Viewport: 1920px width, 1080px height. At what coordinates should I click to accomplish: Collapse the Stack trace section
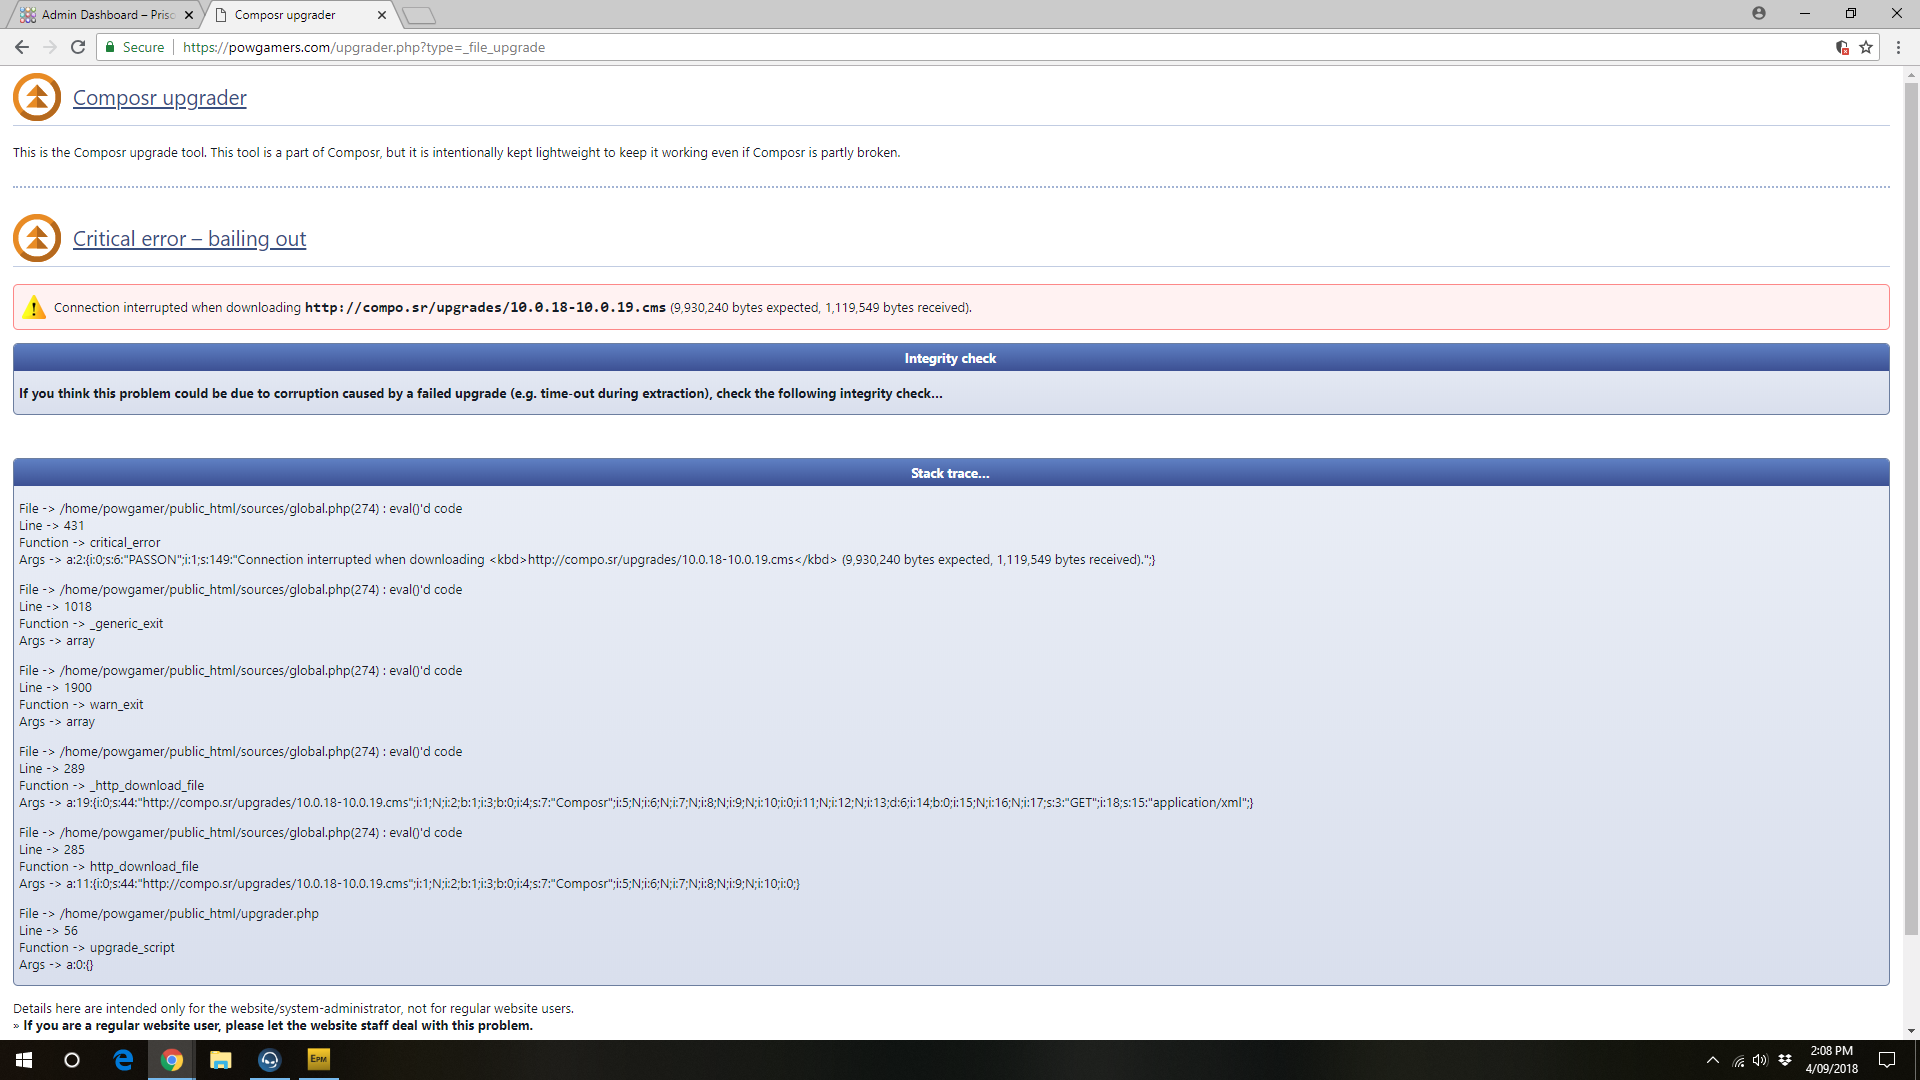950,473
